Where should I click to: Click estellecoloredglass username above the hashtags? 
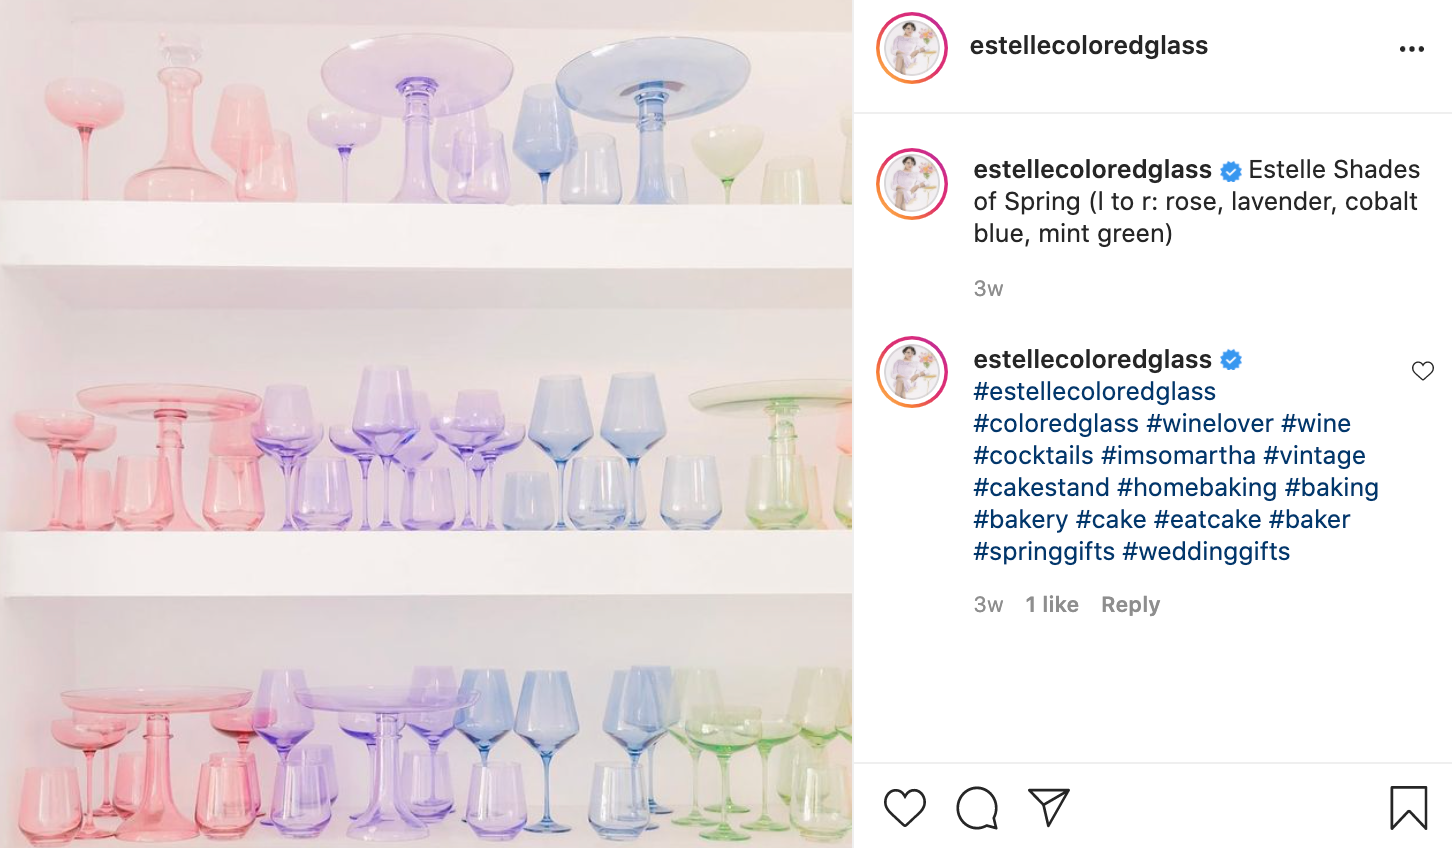point(1093,360)
